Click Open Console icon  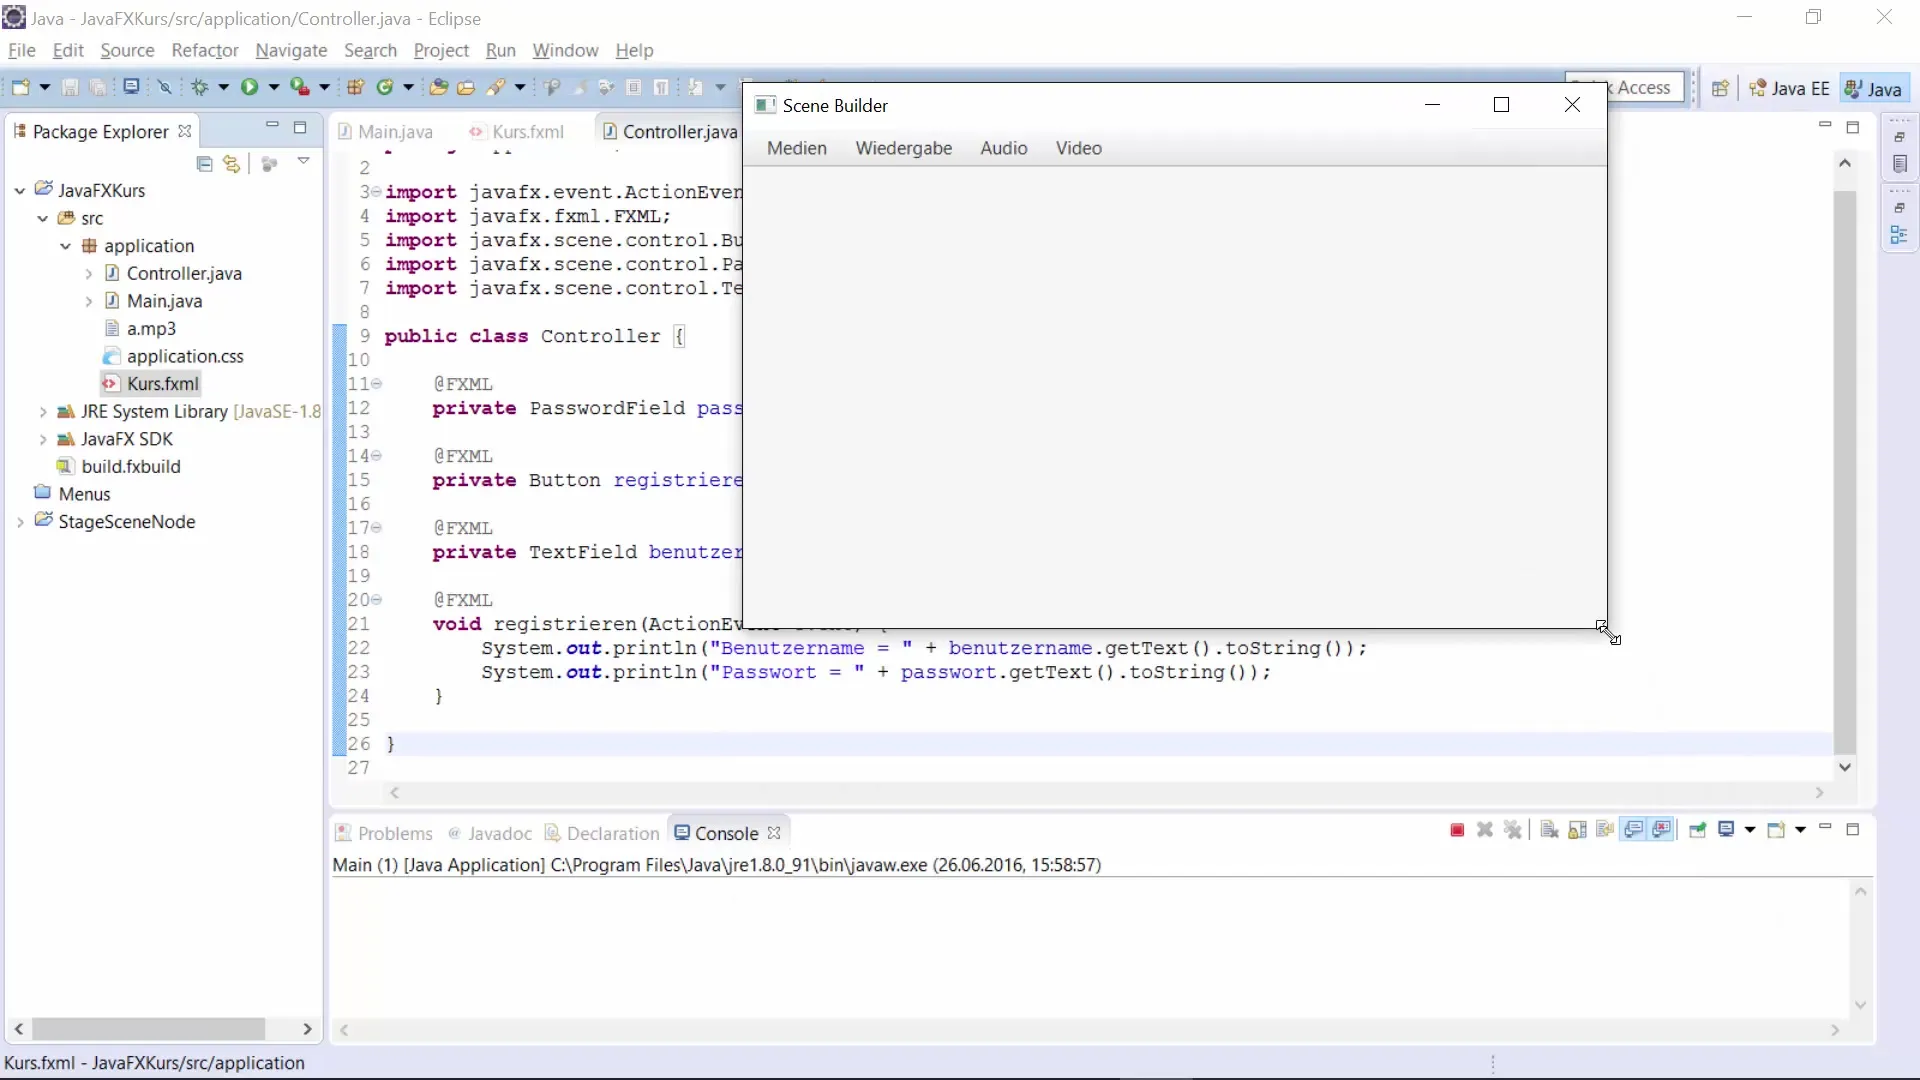click(x=1776, y=830)
